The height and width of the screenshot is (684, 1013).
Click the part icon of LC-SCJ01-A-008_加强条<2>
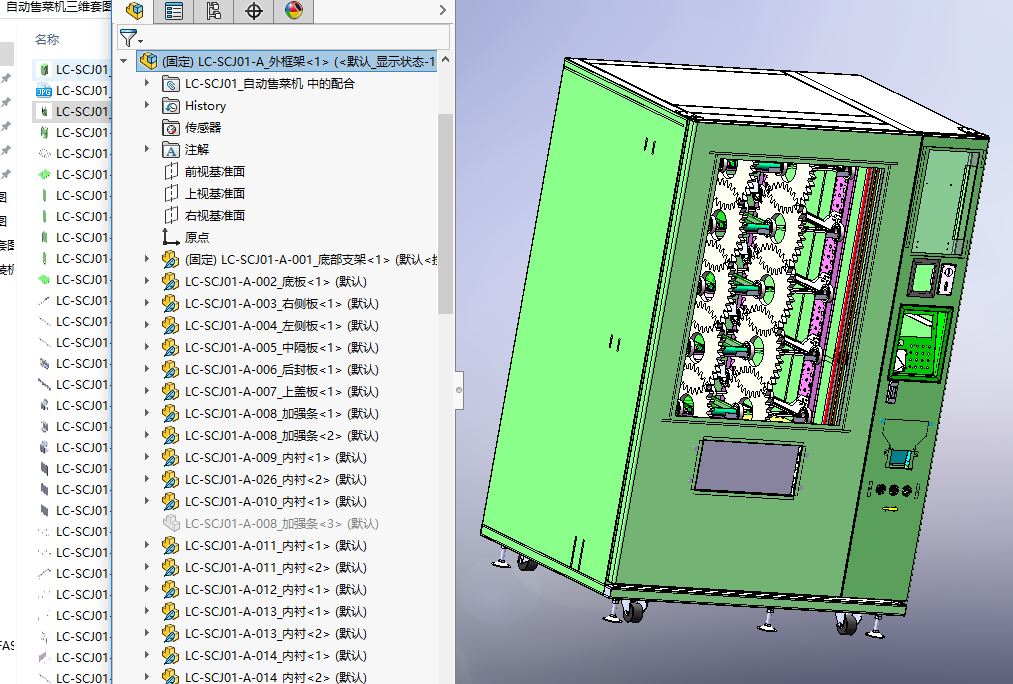click(x=171, y=435)
